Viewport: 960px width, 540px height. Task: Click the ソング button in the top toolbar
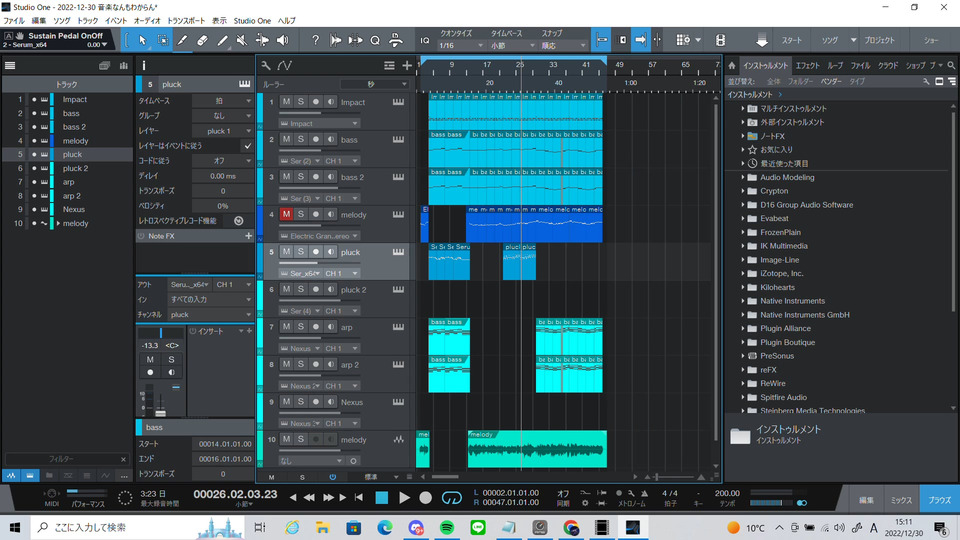[x=829, y=40]
